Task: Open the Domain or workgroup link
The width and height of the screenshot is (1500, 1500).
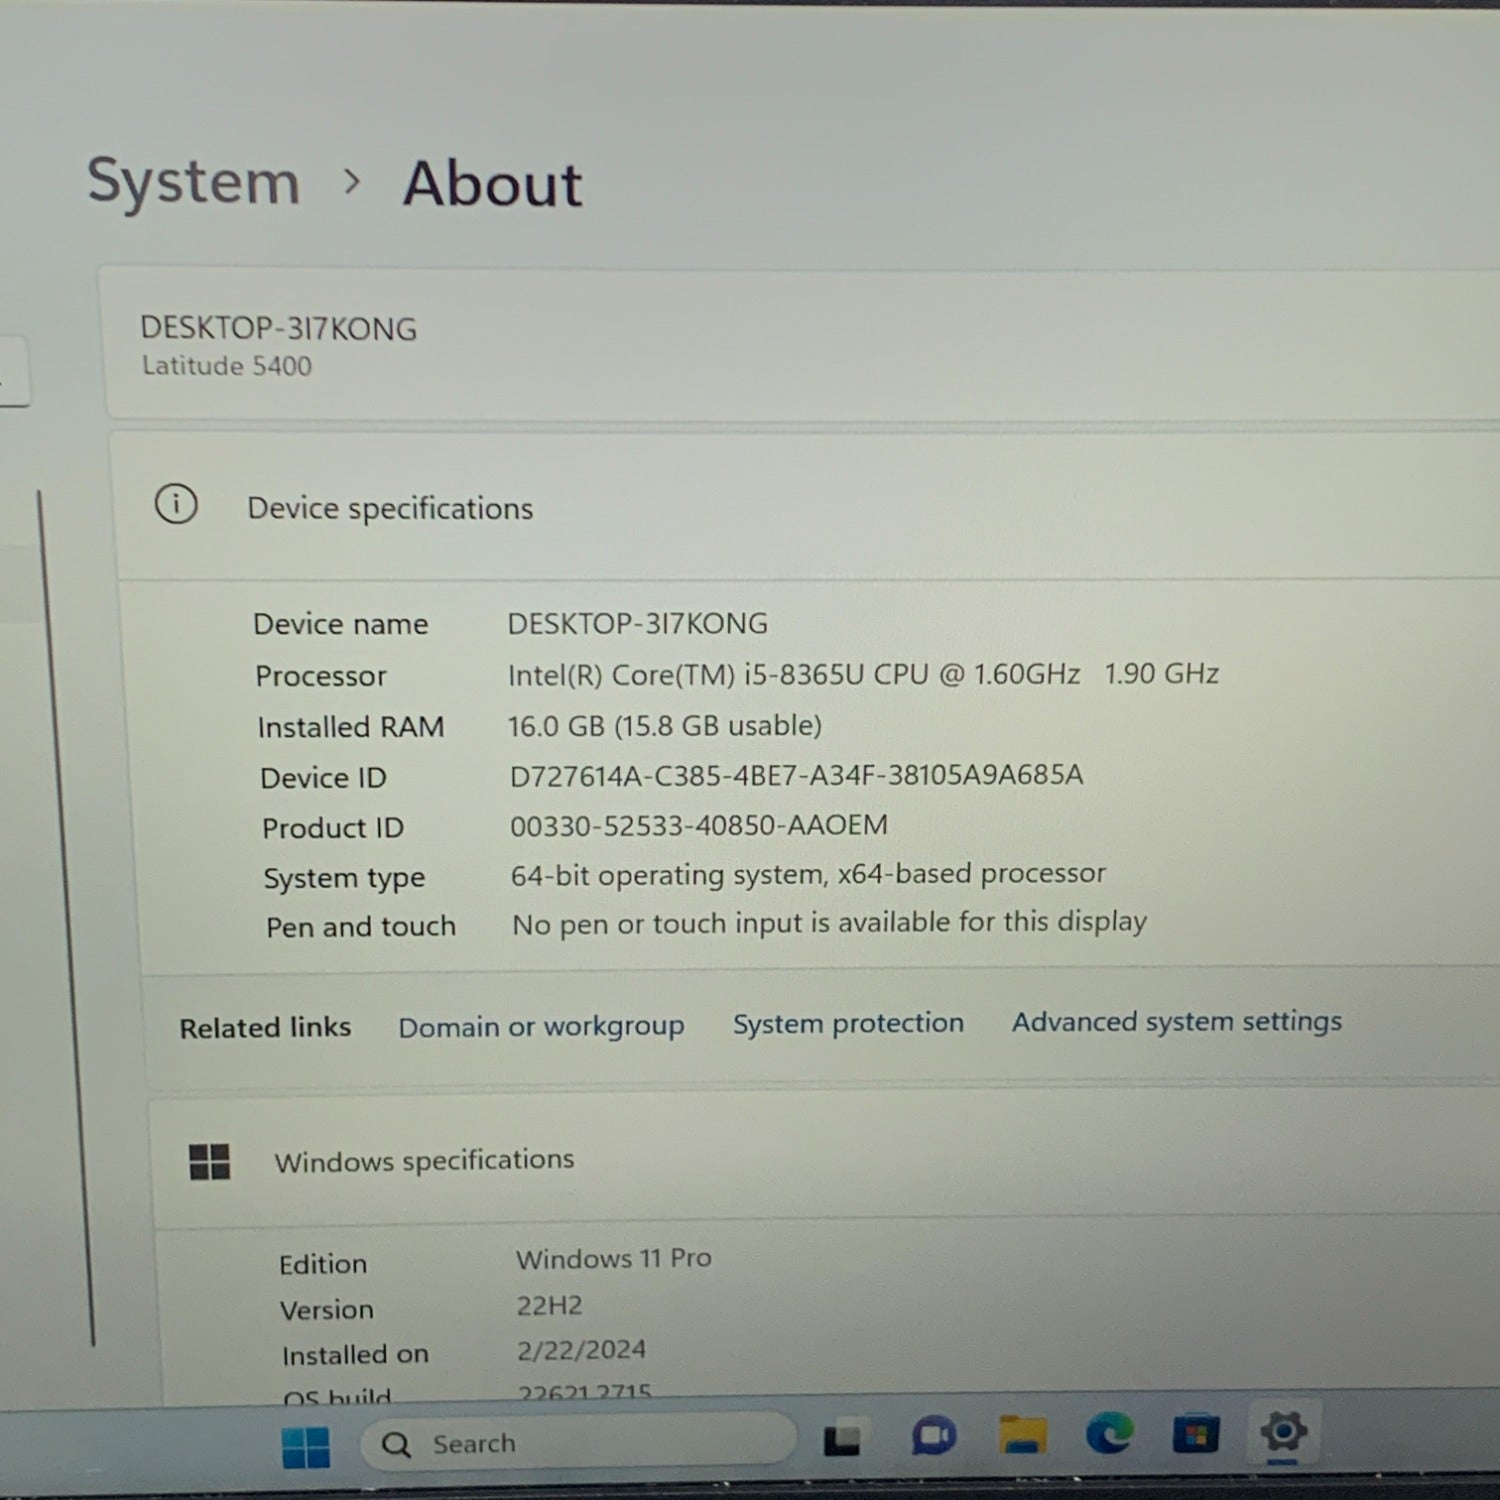Action: (x=541, y=1027)
